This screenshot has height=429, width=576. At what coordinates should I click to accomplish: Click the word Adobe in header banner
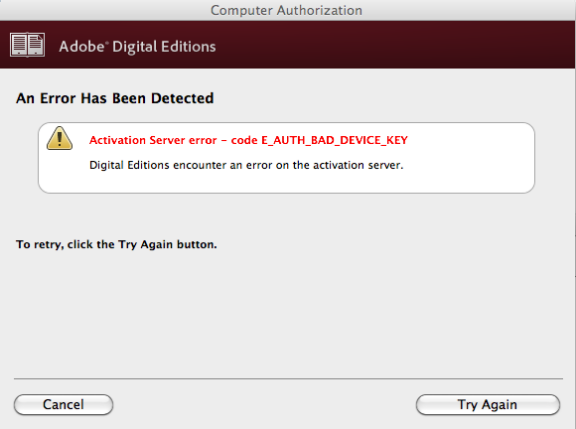click(82, 47)
